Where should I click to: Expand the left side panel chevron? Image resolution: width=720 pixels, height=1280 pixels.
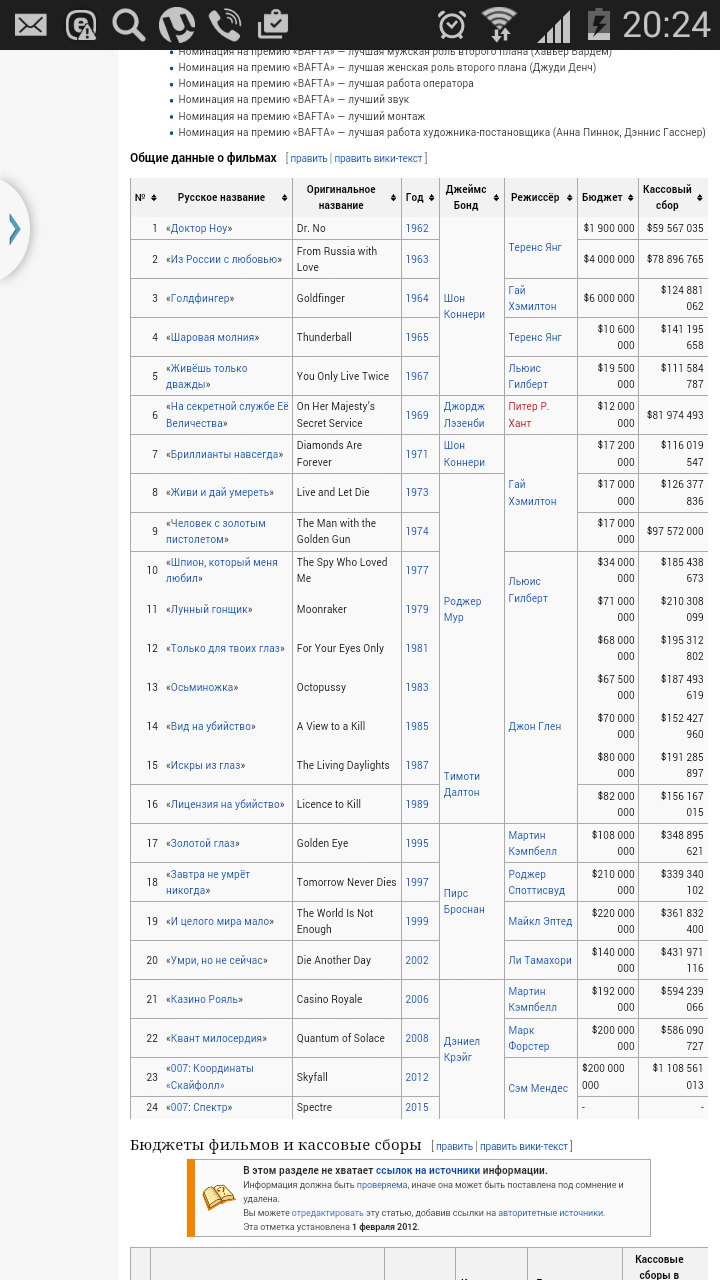pyautogui.click(x=14, y=230)
